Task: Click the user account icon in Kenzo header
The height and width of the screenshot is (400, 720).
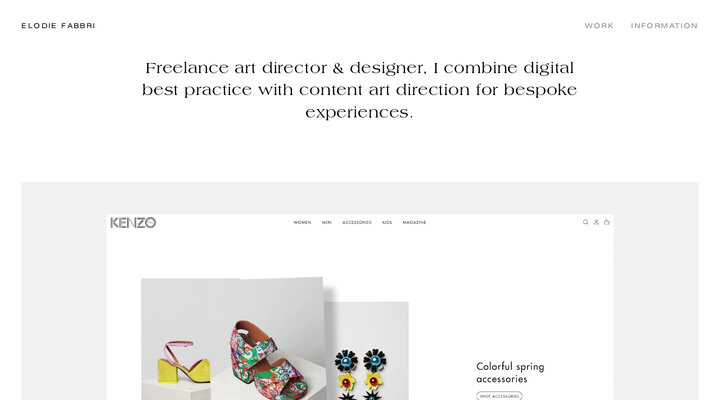Action: pyautogui.click(x=596, y=222)
